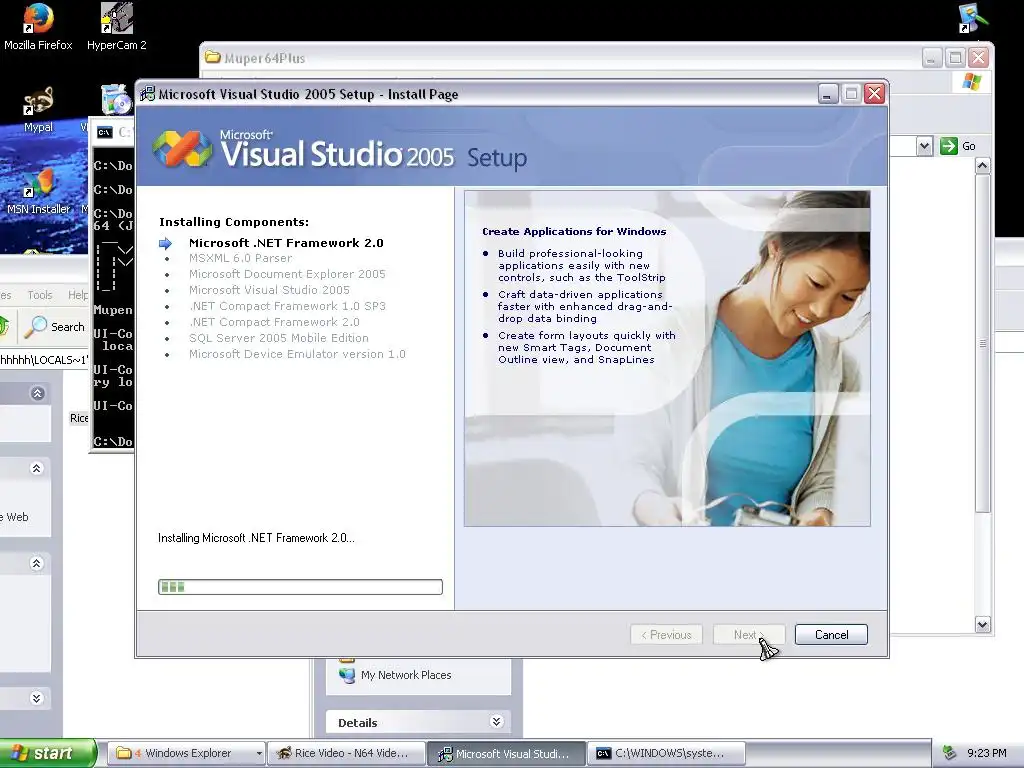
Task: Click the taskbar clock 9:23 PM
Action: tap(986, 753)
